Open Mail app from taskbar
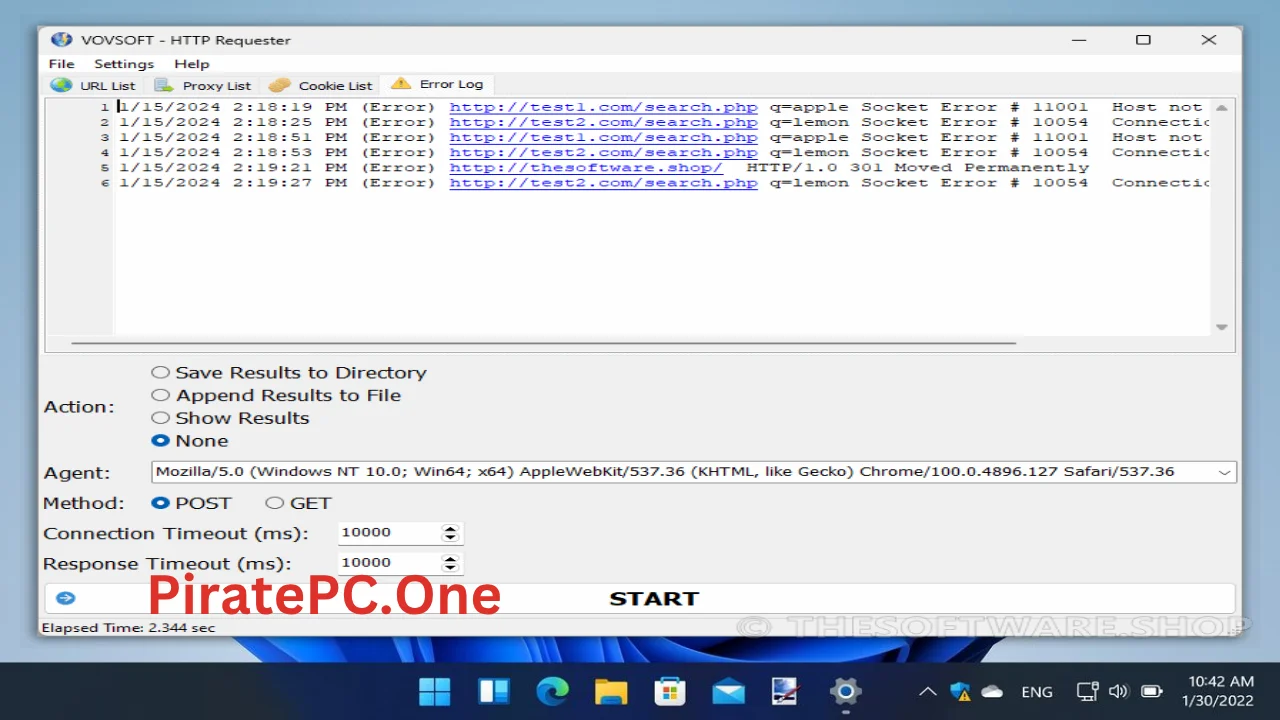1280x720 pixels. click(728, 691)
